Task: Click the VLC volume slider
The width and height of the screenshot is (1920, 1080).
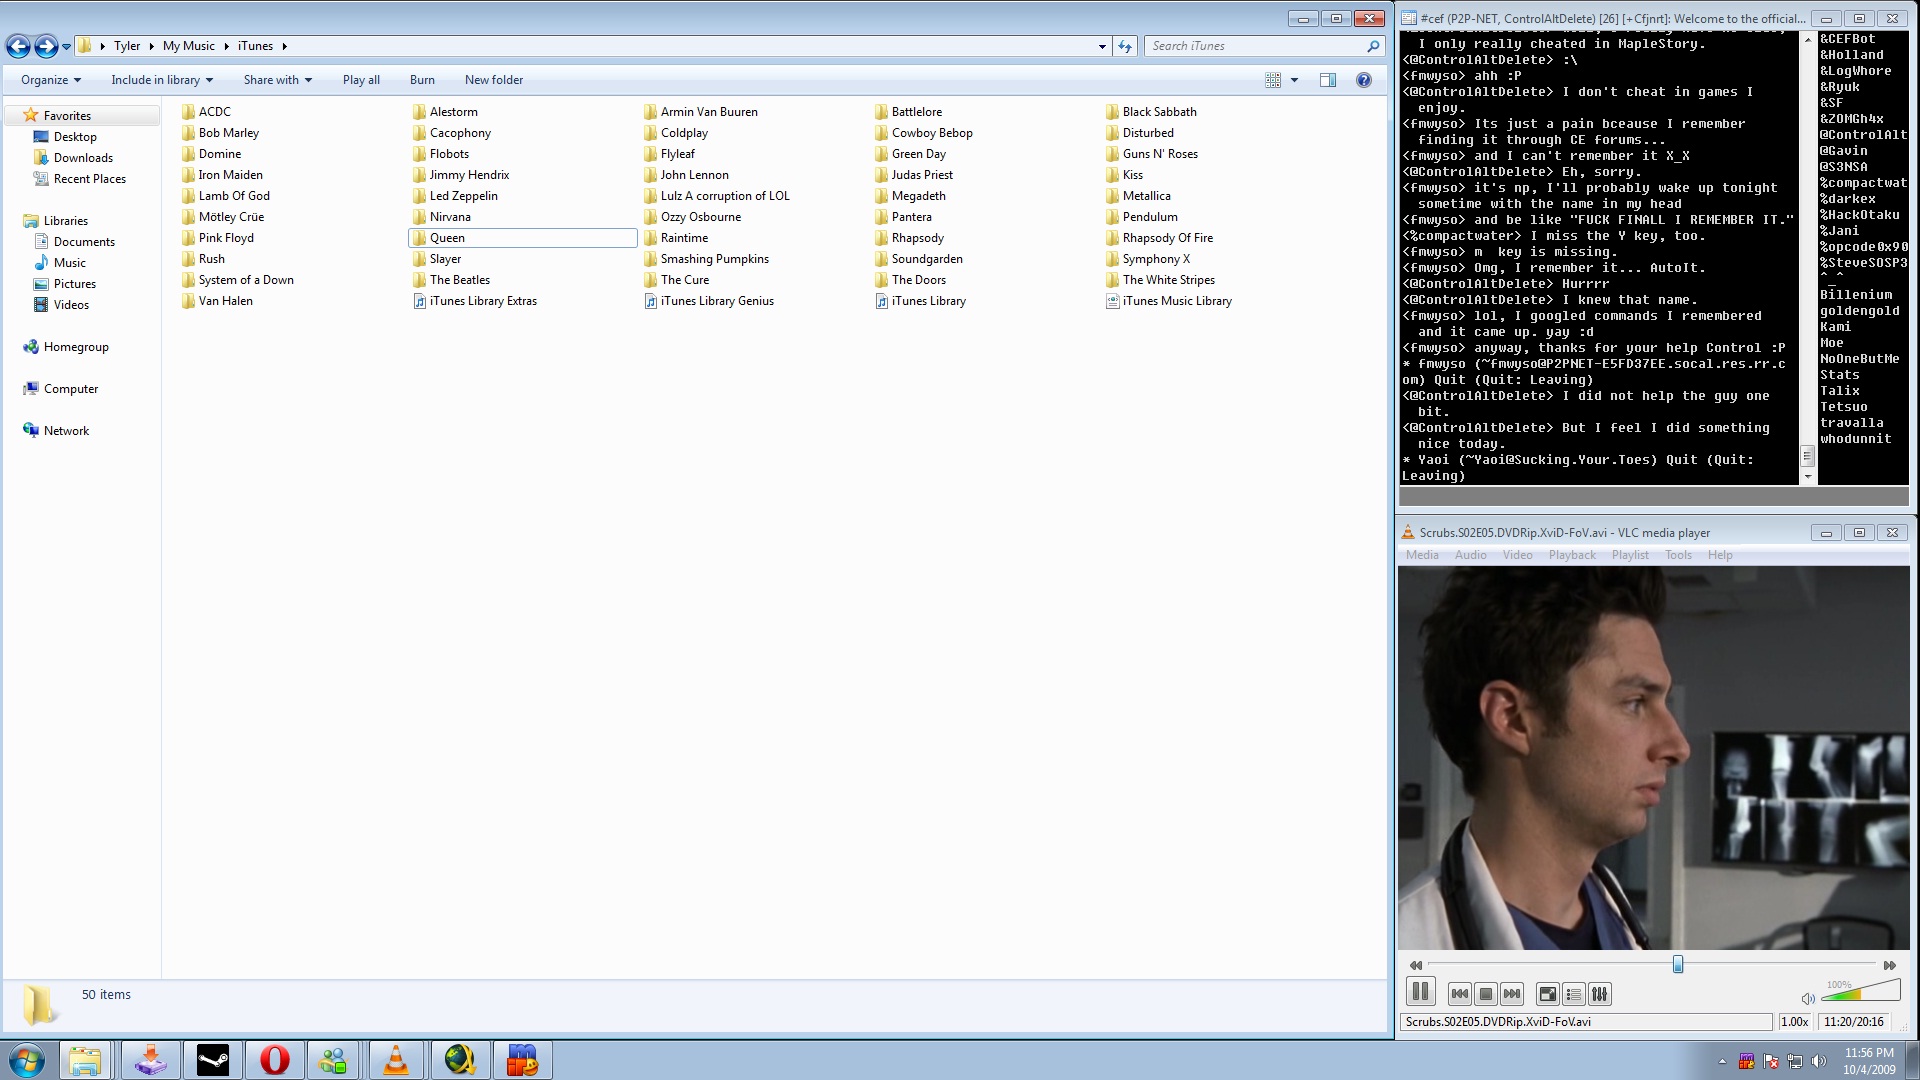Action: [1860, 992]
